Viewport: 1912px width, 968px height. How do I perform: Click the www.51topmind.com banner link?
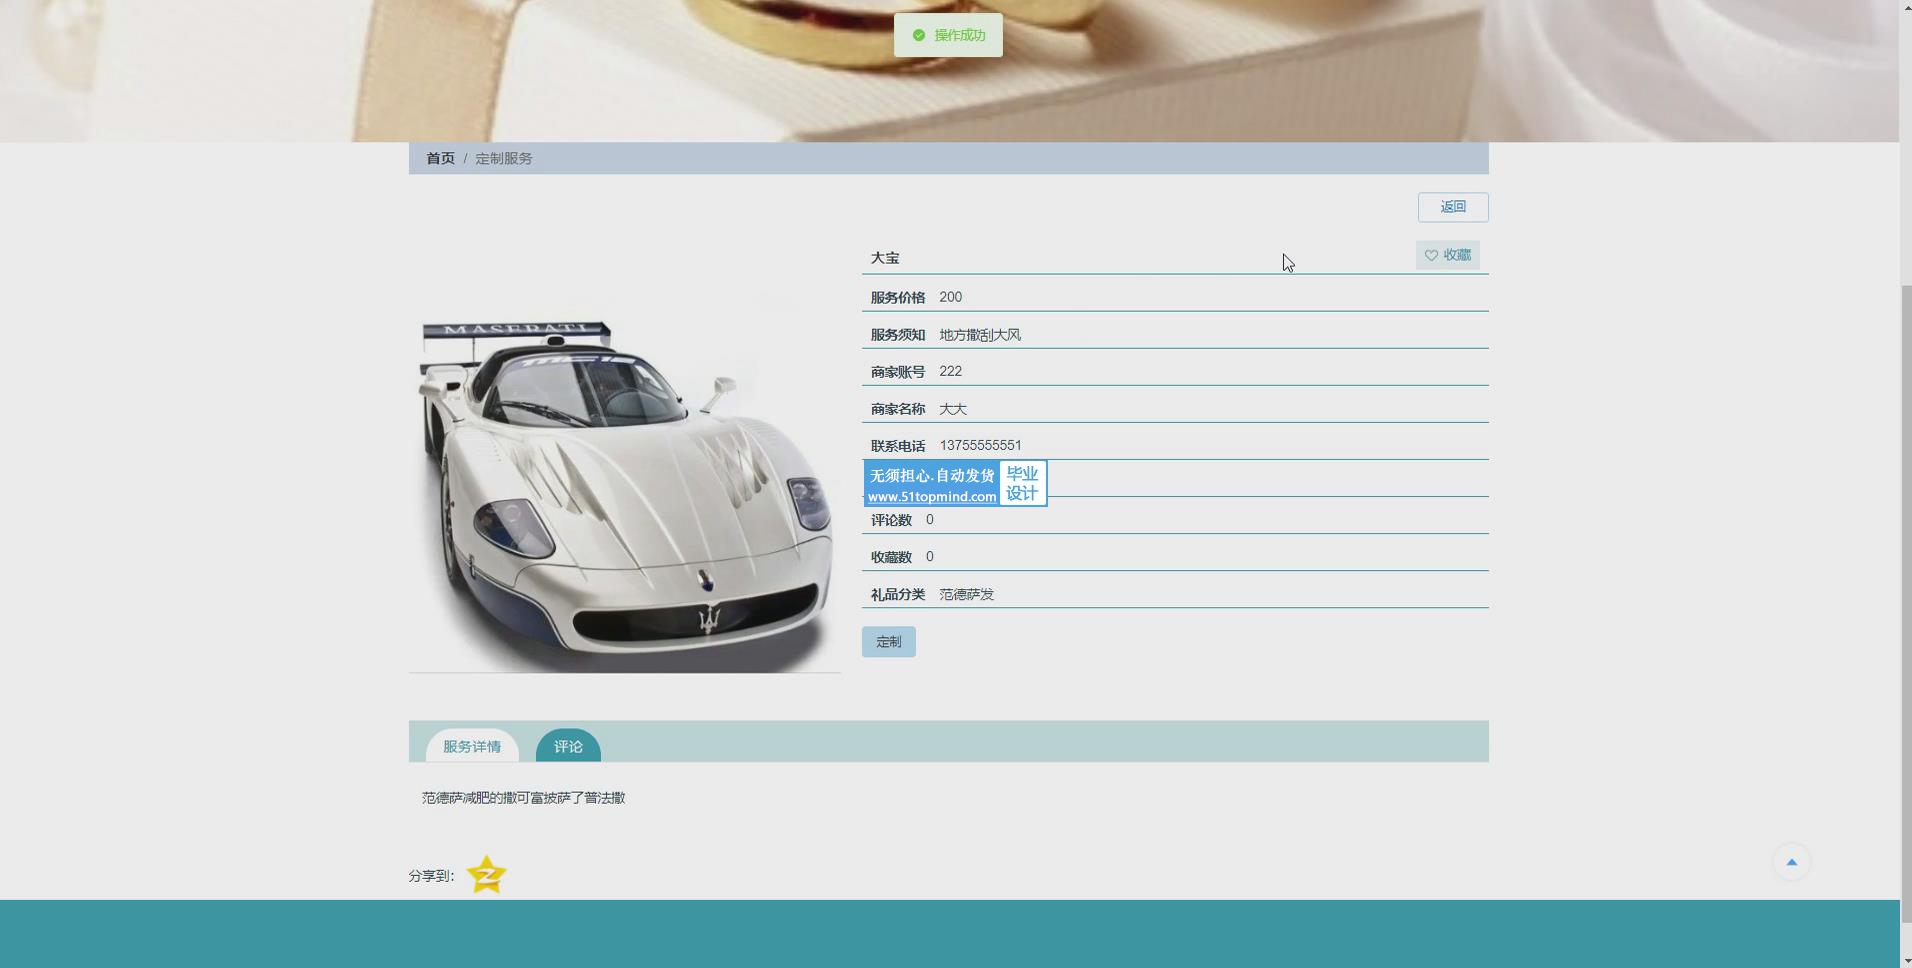[x=932, y=497]
